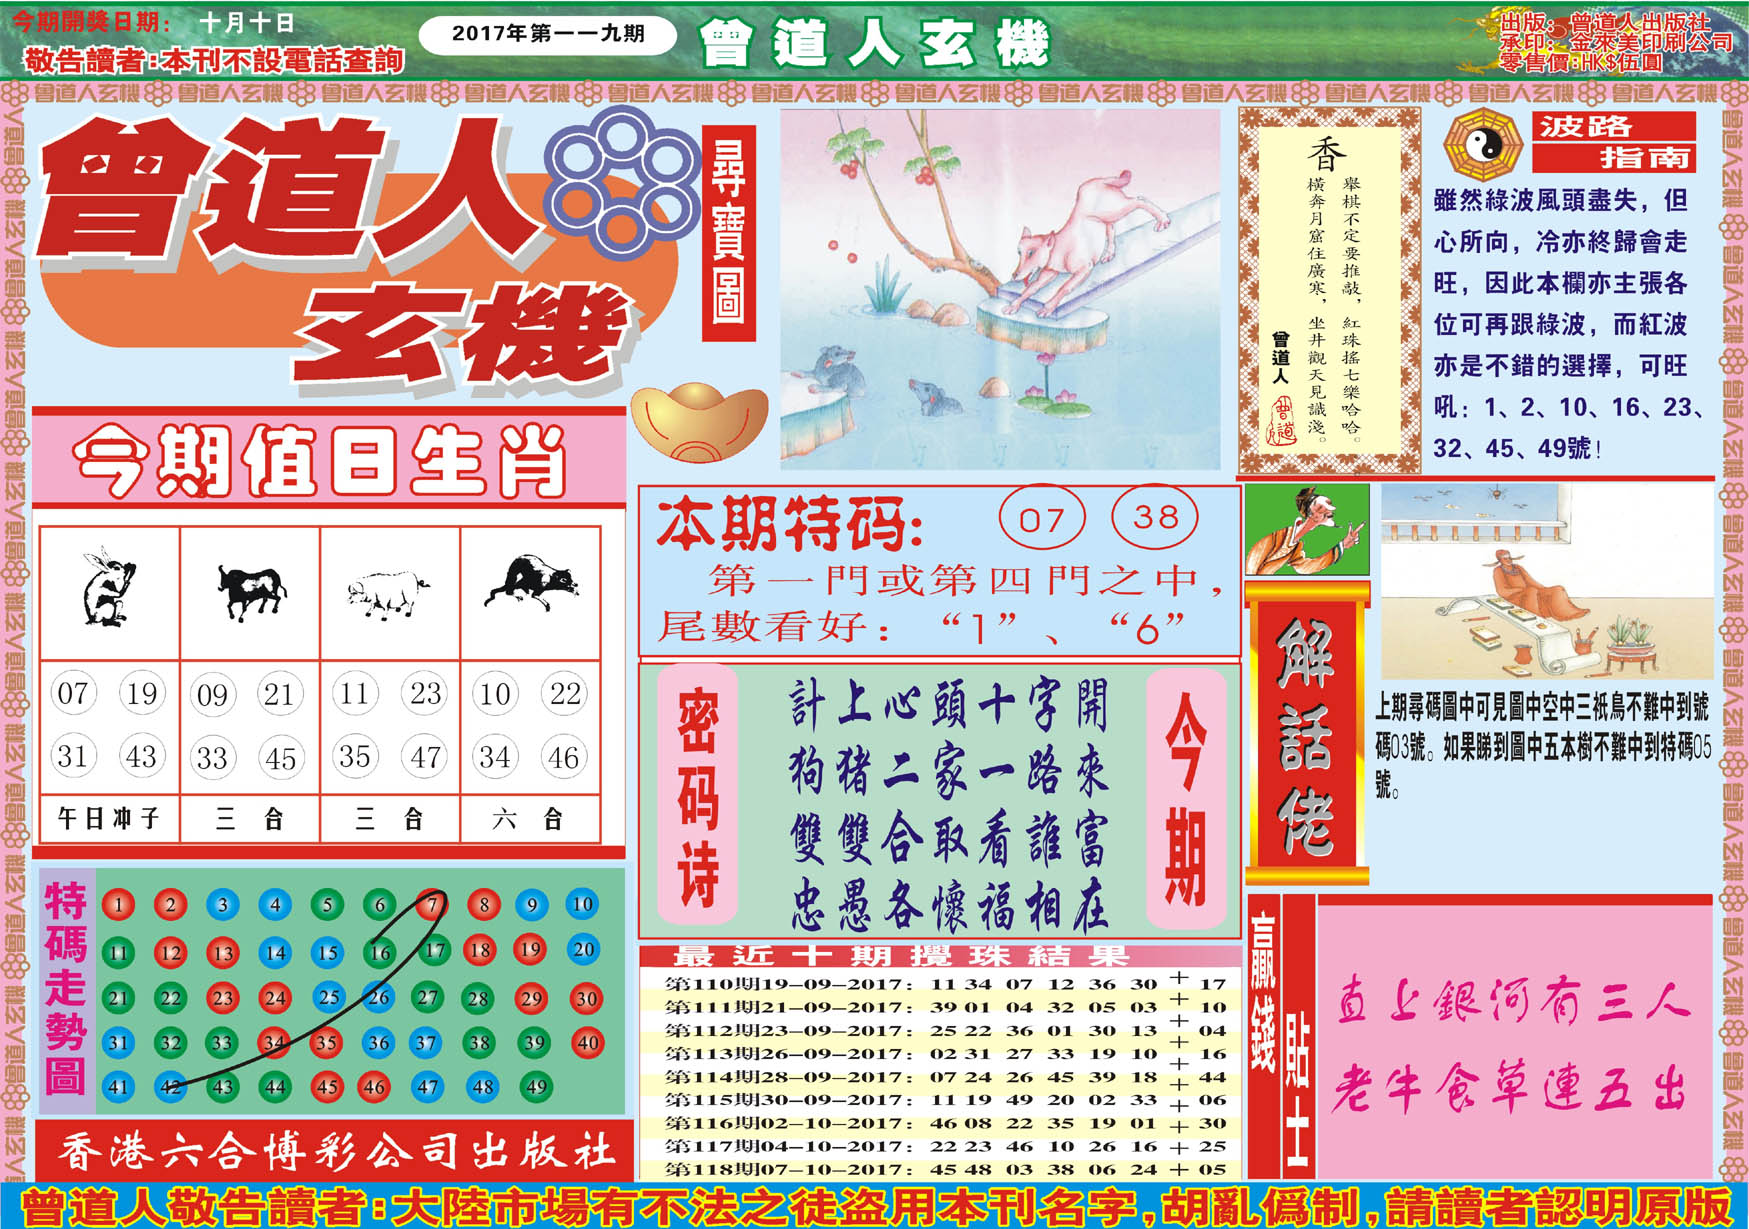Click circled 11 under the pig
1749x1229 pixels.
pyautogui.click(x=354, y=693)
